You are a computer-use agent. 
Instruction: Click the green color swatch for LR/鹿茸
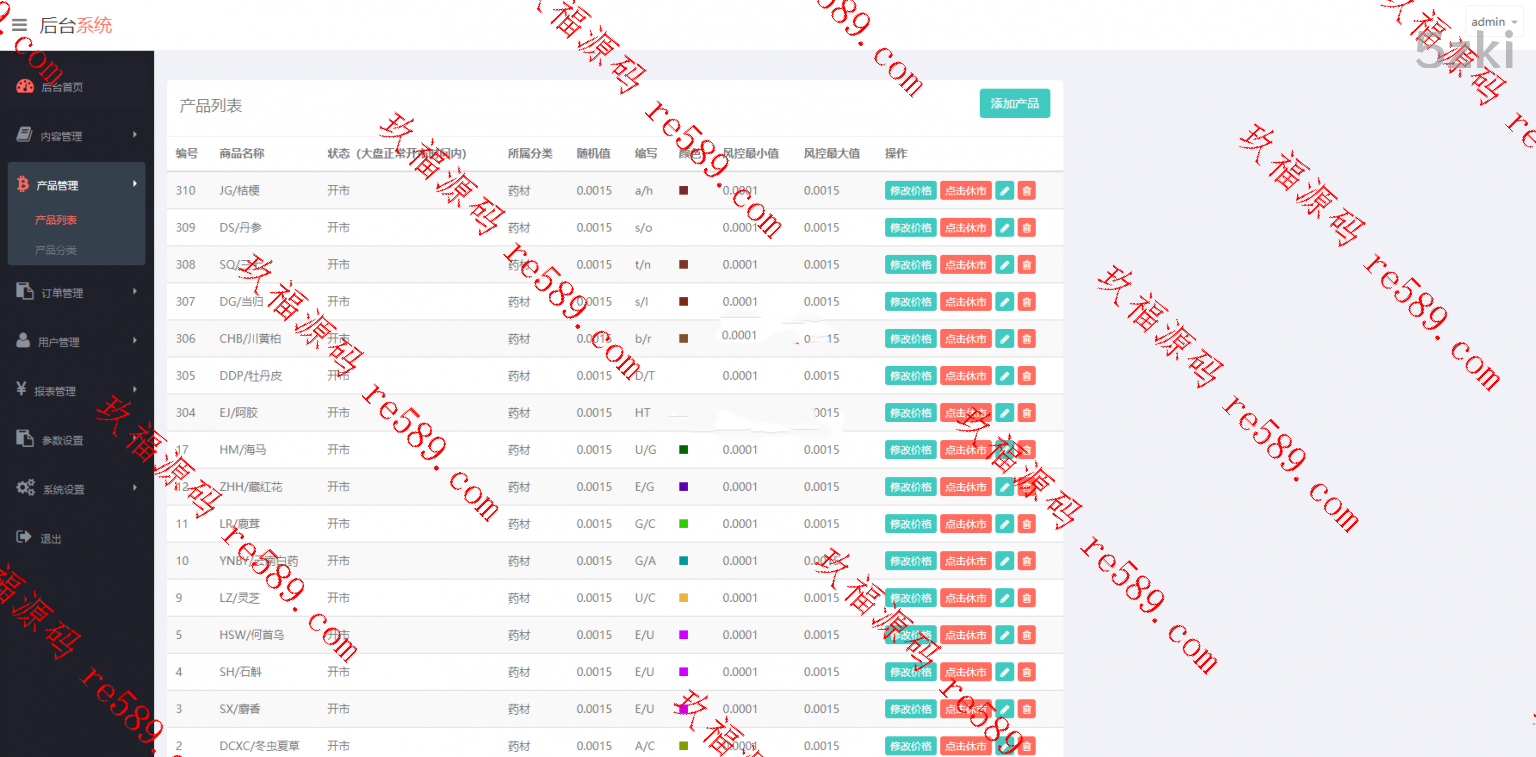click(683, 524)
